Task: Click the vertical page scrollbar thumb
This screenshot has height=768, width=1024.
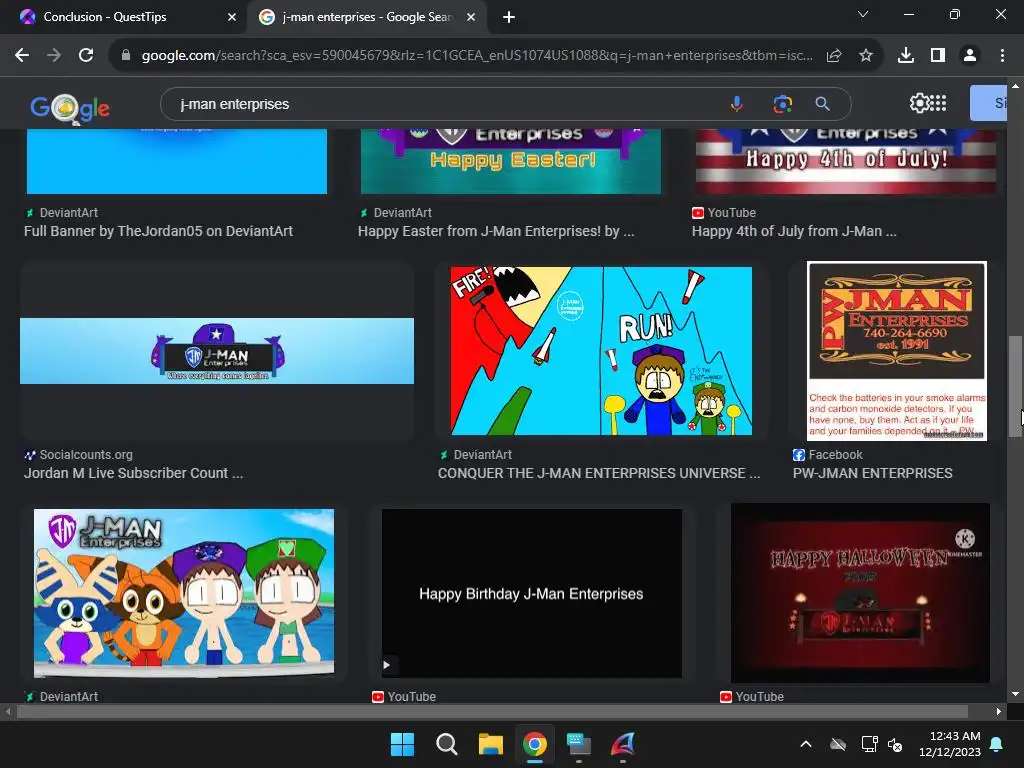Action: [1015, 386]
